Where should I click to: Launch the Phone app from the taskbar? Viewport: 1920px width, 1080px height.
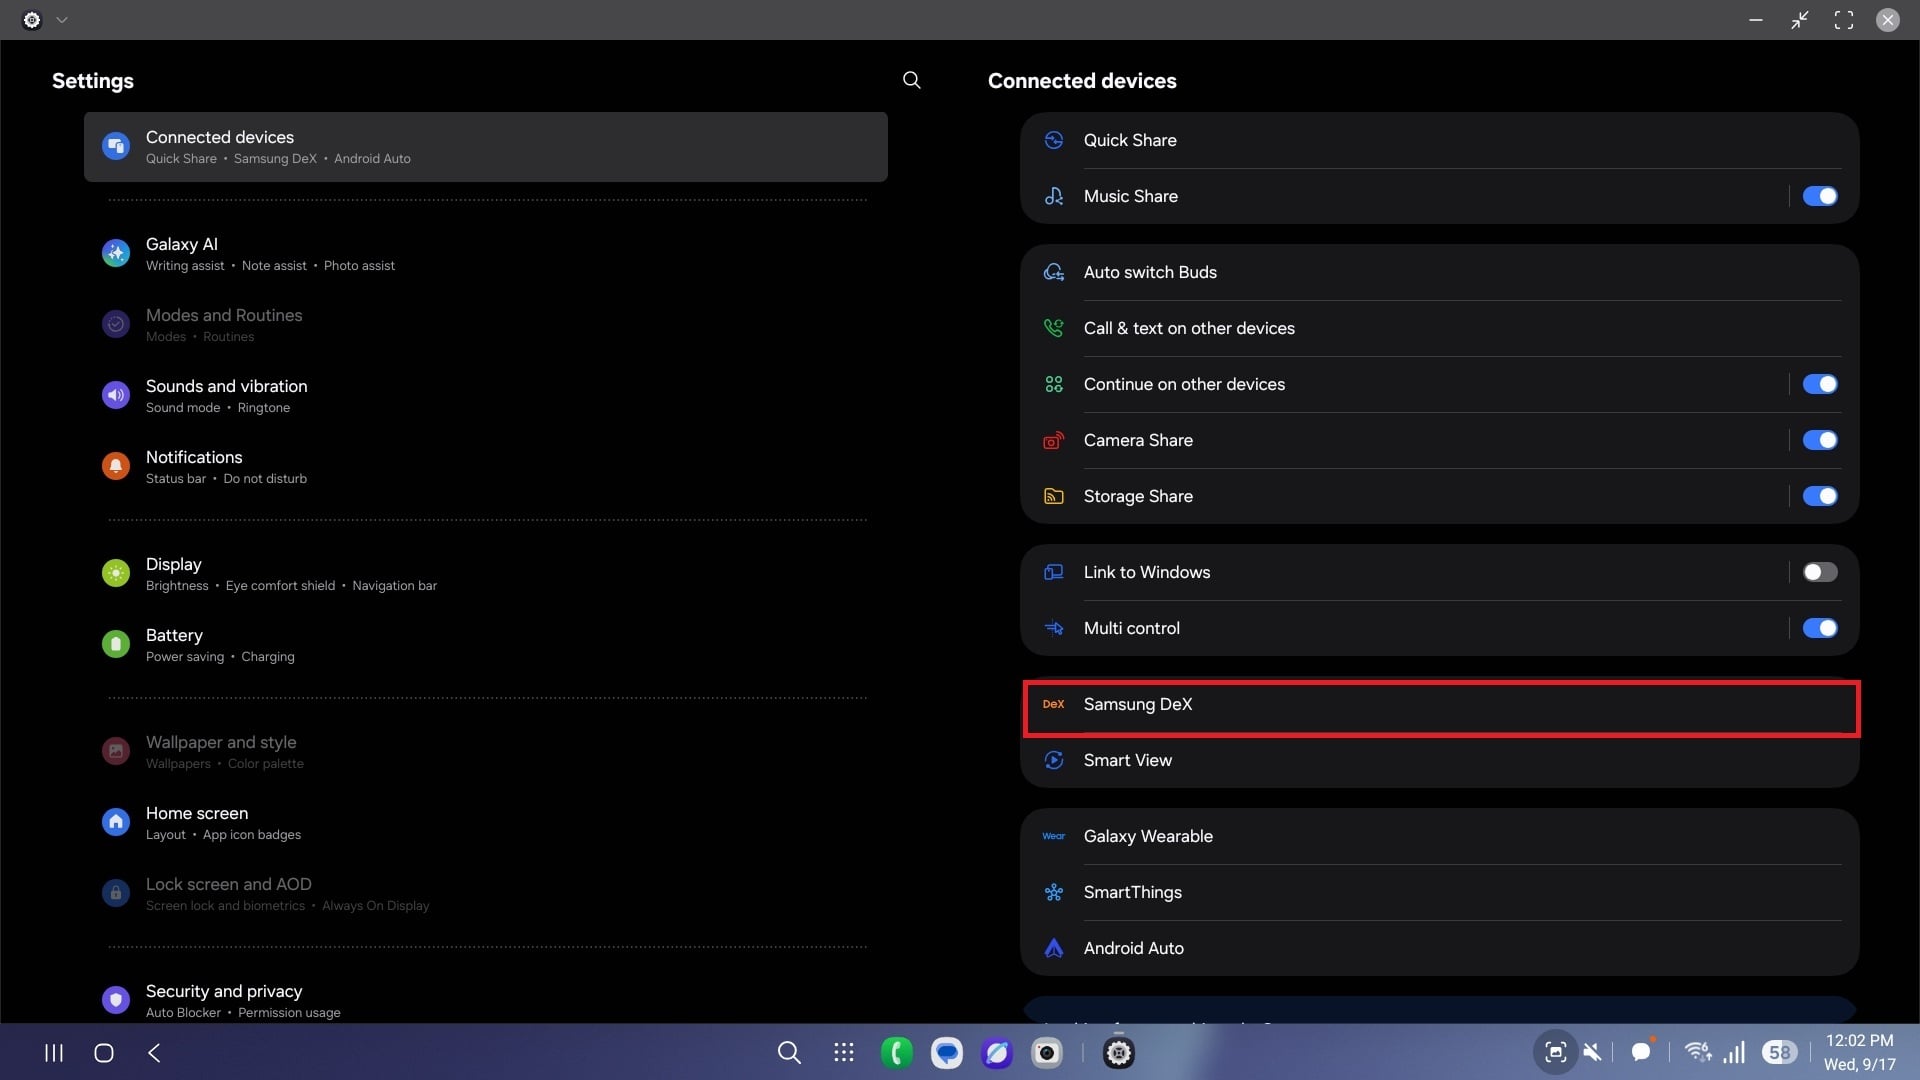pyautogui.click(x=896, y=1052)
